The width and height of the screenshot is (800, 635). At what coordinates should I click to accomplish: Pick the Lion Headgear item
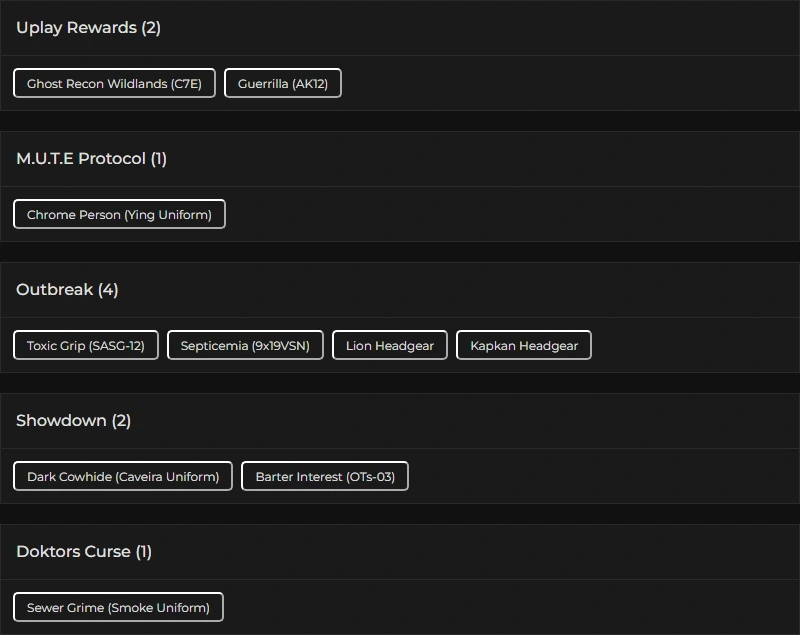390,346
